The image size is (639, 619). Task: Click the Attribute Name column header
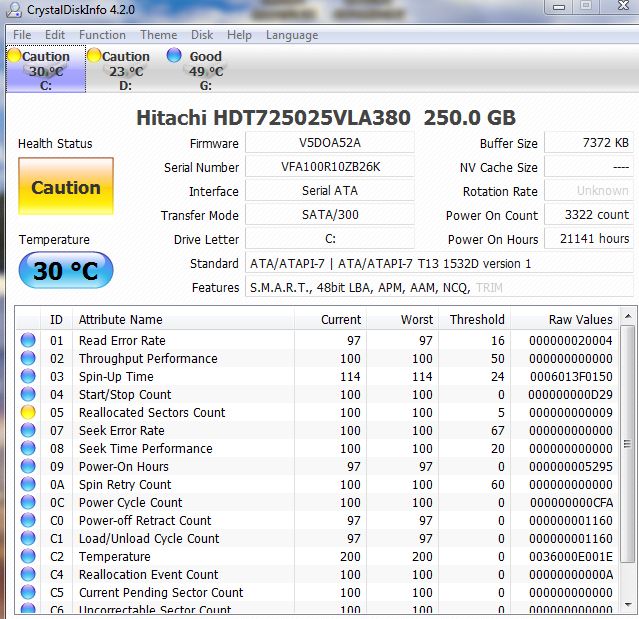183,319
